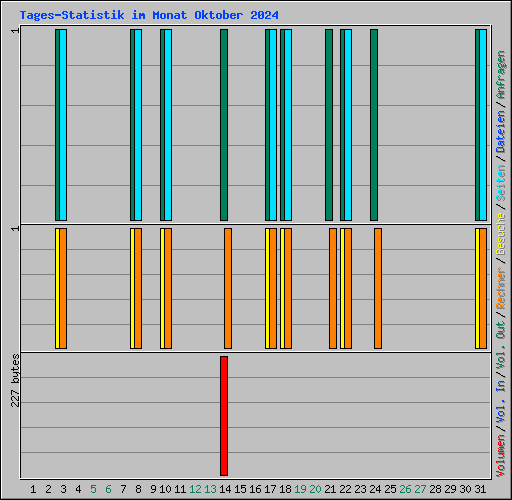512x500 pixels.
Task: Click the yellow Besuche bar for day 8
Action: click(x=132, y=289)
